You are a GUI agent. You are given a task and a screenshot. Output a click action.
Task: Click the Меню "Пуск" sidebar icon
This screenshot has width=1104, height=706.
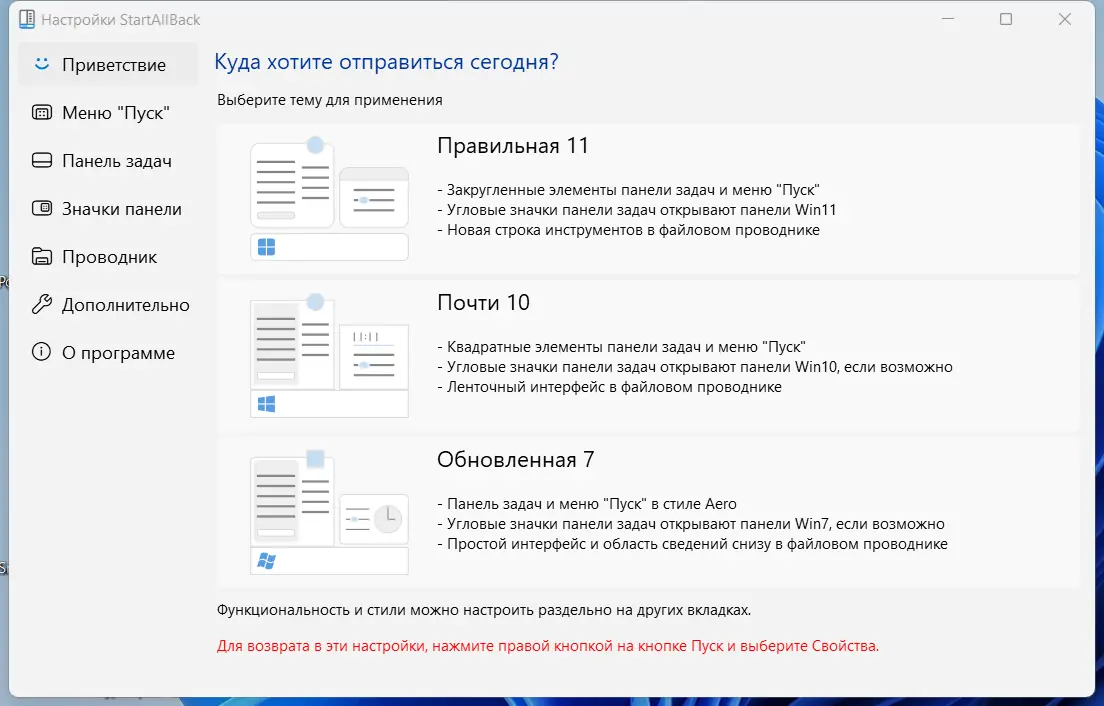tap(42, 113)
